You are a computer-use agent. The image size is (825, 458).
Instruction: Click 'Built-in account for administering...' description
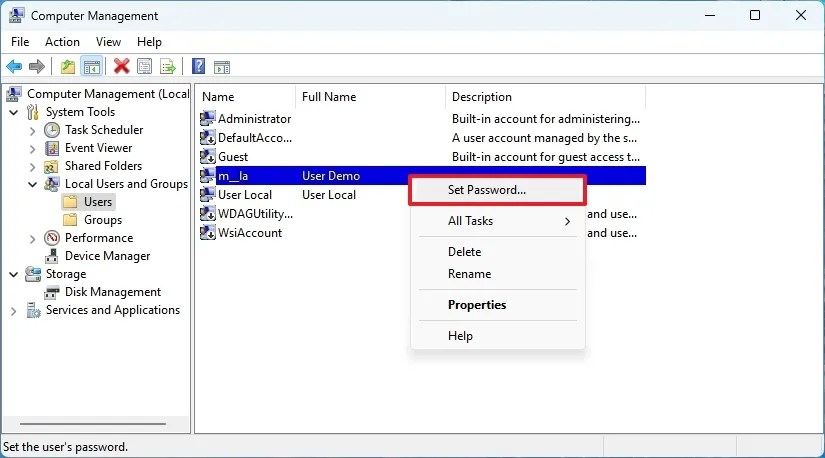coord(546,119)
